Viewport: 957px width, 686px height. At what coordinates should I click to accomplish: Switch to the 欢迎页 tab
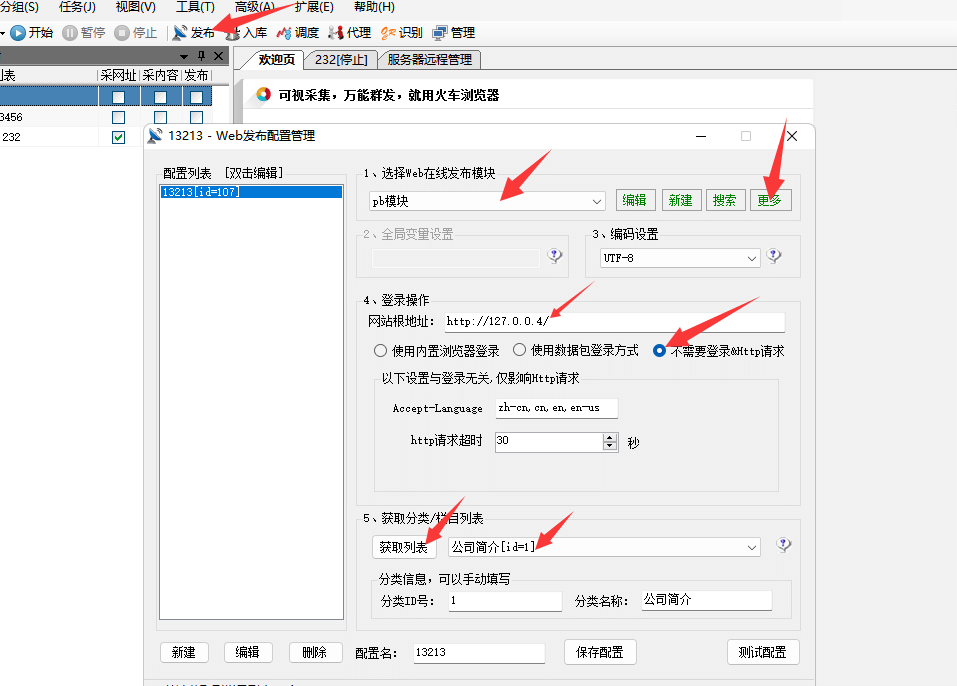coord(276,59)
